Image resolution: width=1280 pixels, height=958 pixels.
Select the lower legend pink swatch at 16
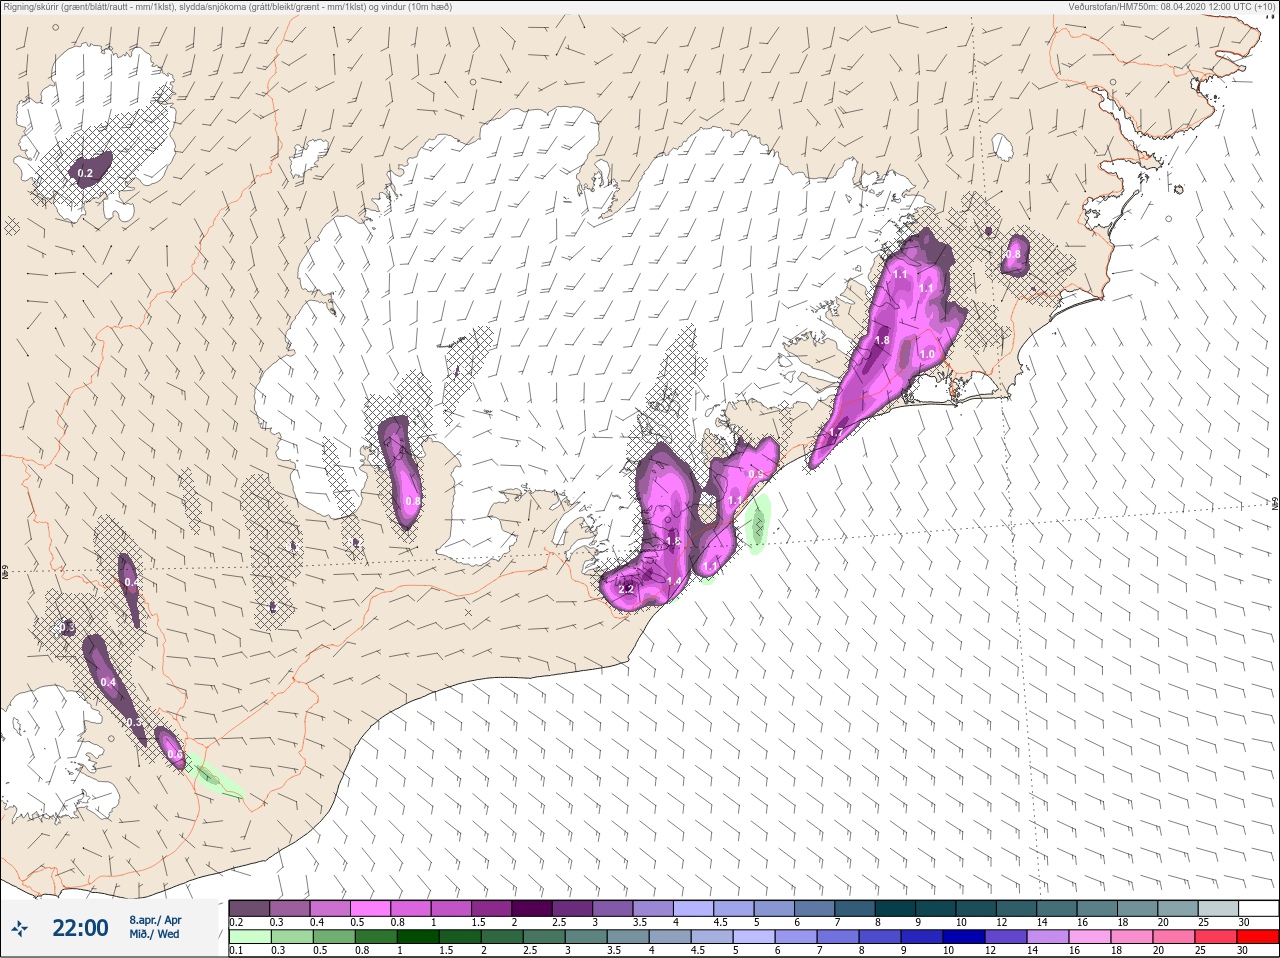(x=1090, y=937)
